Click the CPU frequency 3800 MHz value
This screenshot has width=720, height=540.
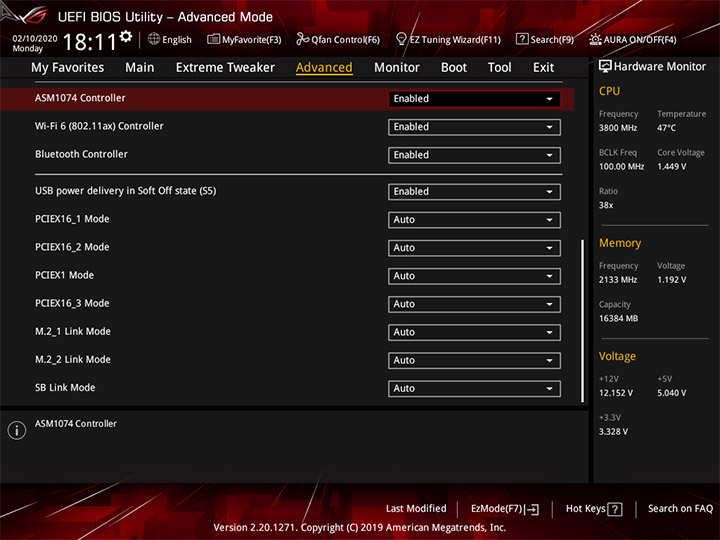[618, 128]
